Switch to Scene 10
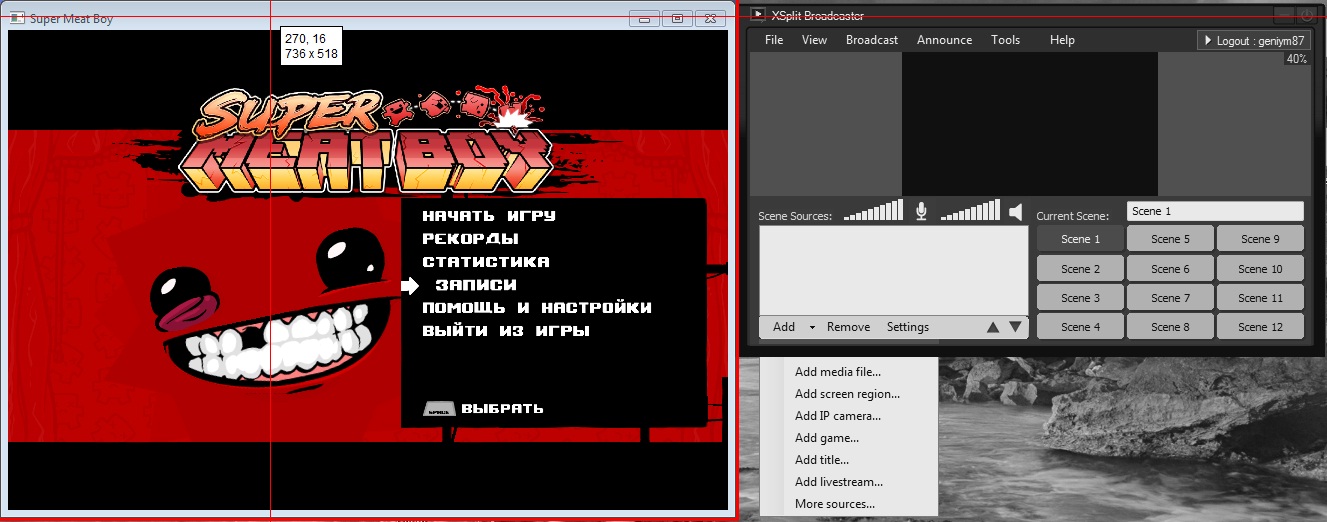 1260,269
